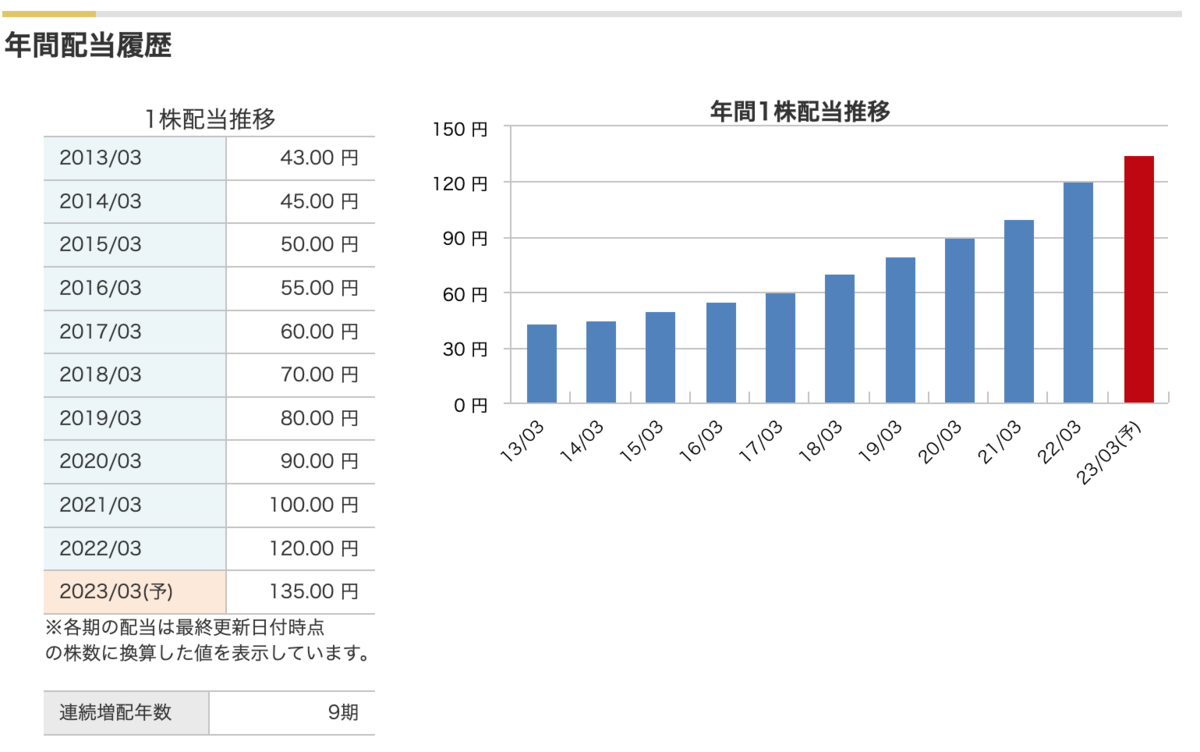Screen dimensions: 1200x752
Task: Click the 9期 value cell
Action: (292, 713)
